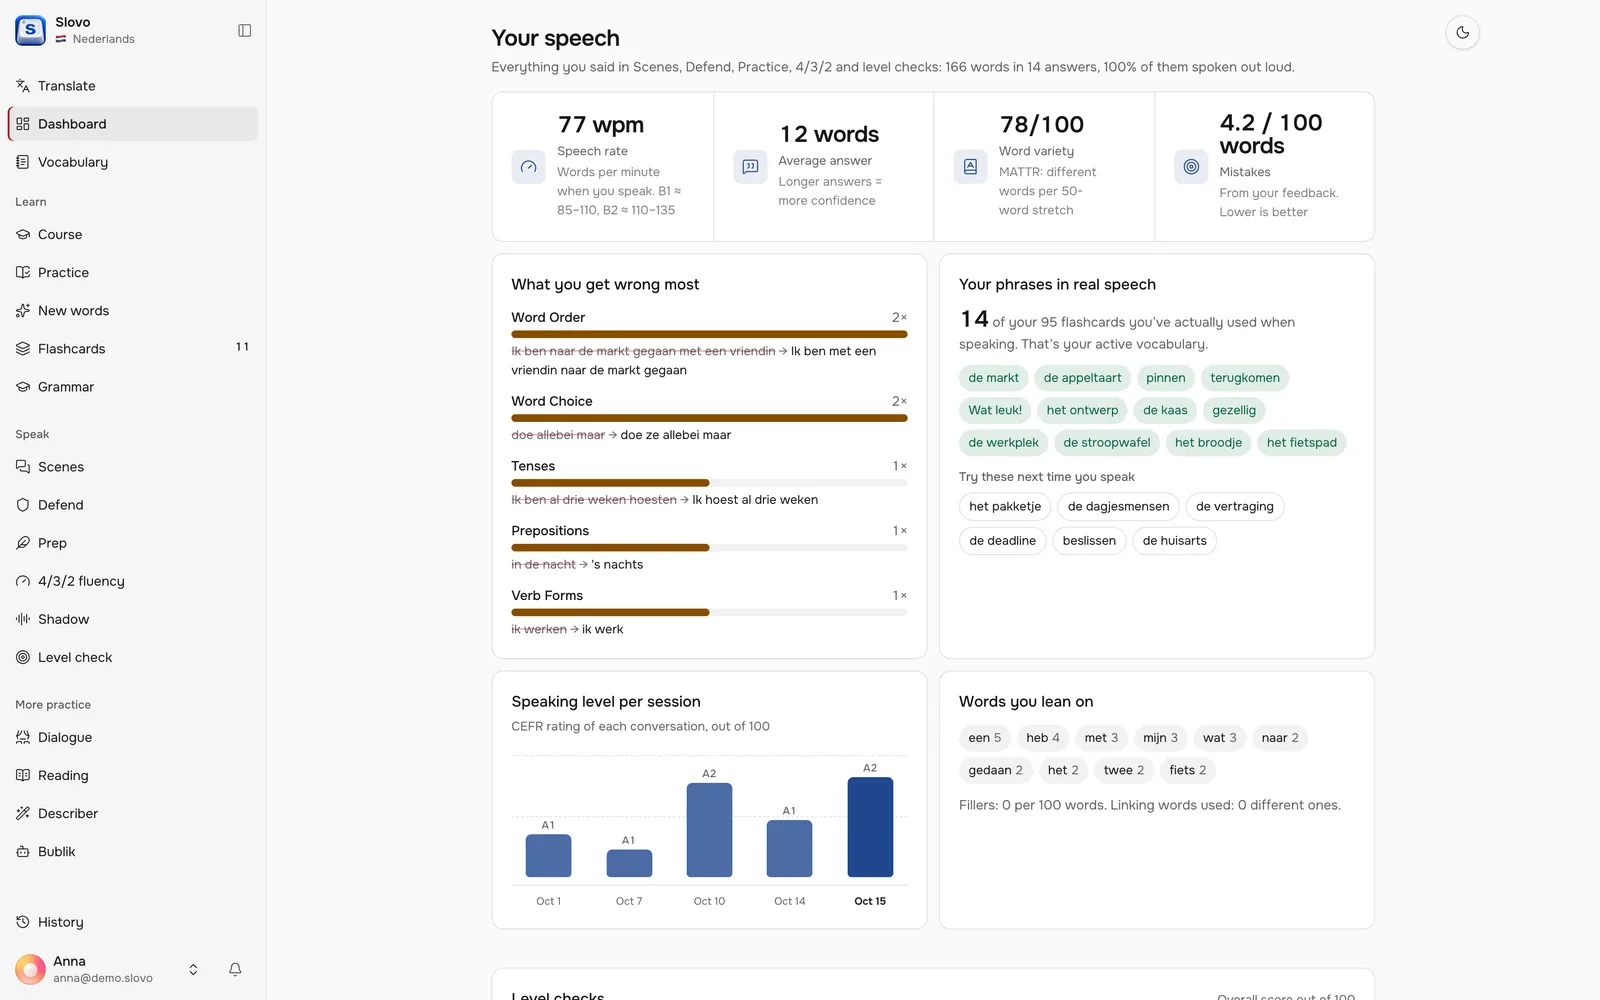The width and height of the screenshot is (1600, 1000).
Task: Click the 'ik werken' Verb Forms correction text
Action: click(539, 629)
